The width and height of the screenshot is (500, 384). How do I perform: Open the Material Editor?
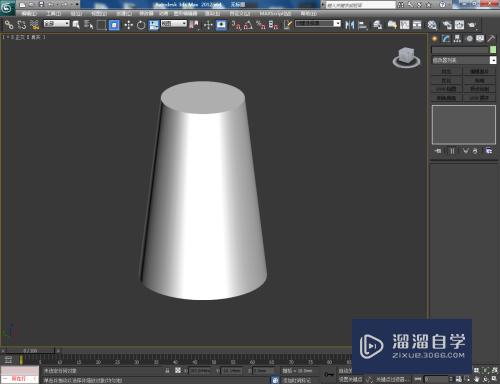(x=432, y=25)
